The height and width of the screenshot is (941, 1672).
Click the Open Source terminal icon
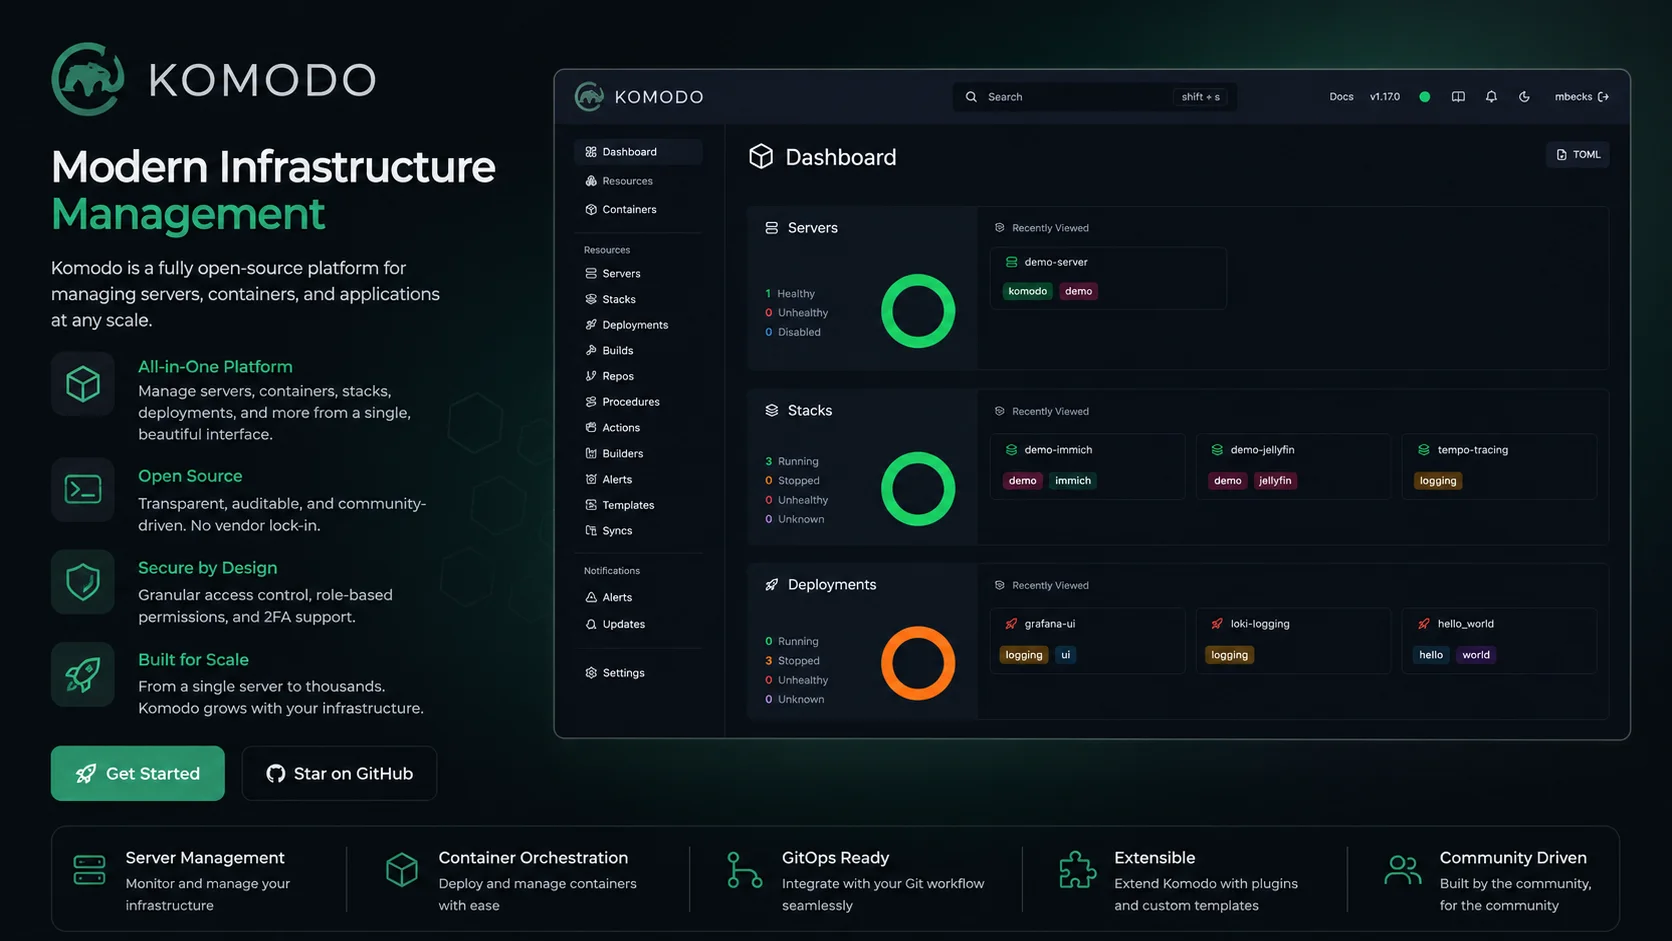[83, 490]
